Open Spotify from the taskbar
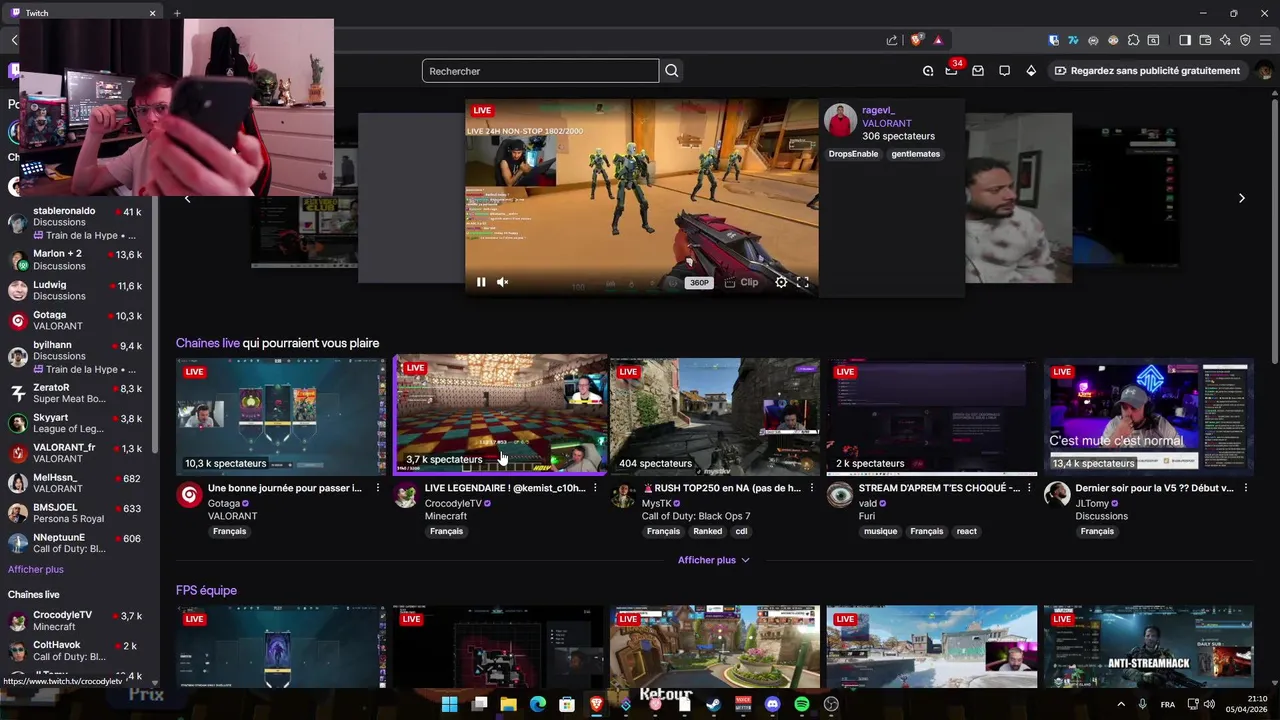1280x720 pixels. [x=802, y=704]
